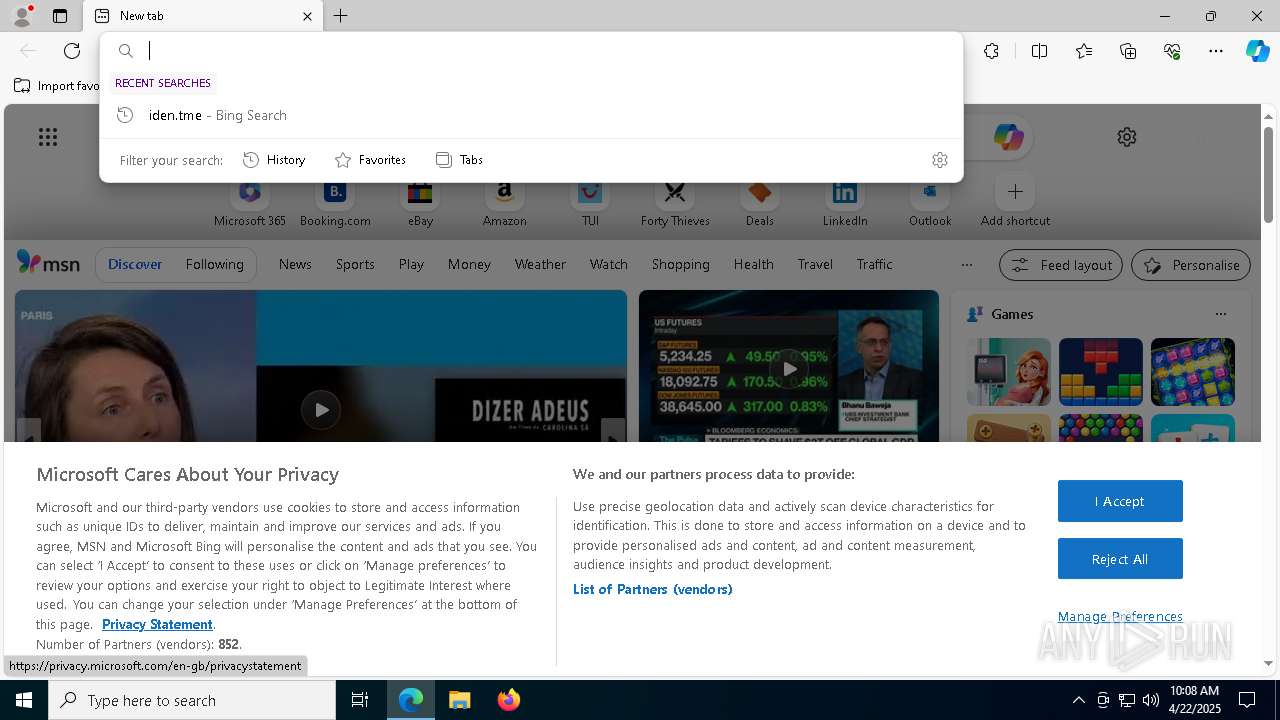This screenshot has height=720, width=1280.
Task: Open the Manage Preferences link
Action: coord(1120,616)
